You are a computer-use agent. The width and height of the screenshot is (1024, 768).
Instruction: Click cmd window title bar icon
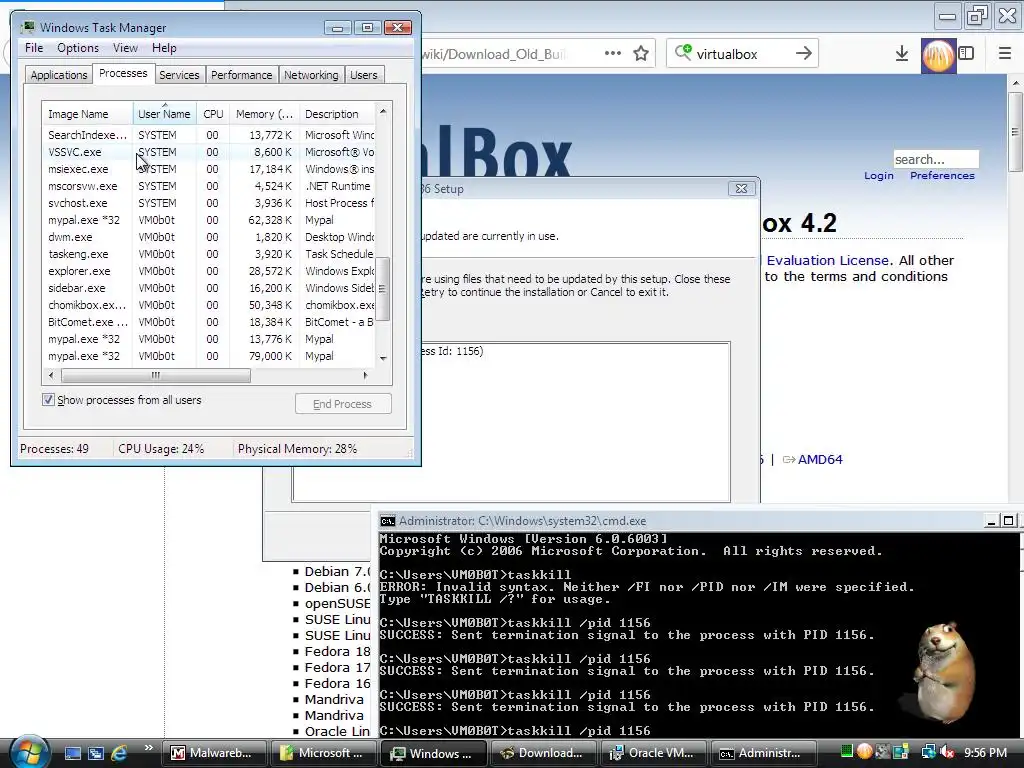pos(388,520)
